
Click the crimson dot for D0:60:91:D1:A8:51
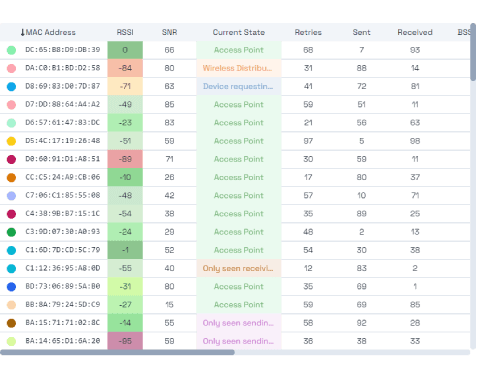(x=11, y=159)
